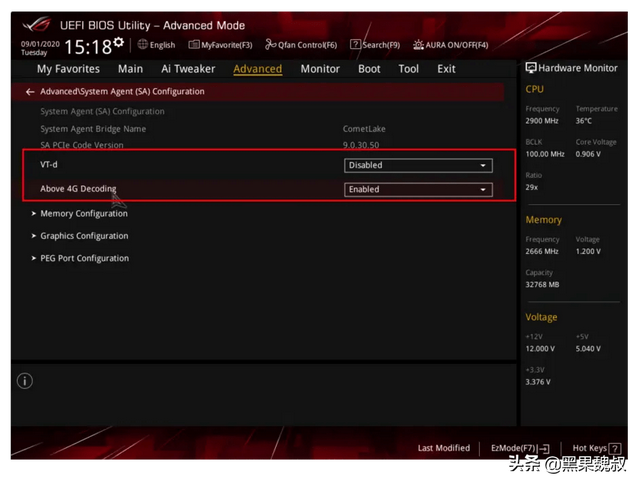Select the Exit tab
The image size is (640, 486).
pyautogui.click(x=447, y=69)
